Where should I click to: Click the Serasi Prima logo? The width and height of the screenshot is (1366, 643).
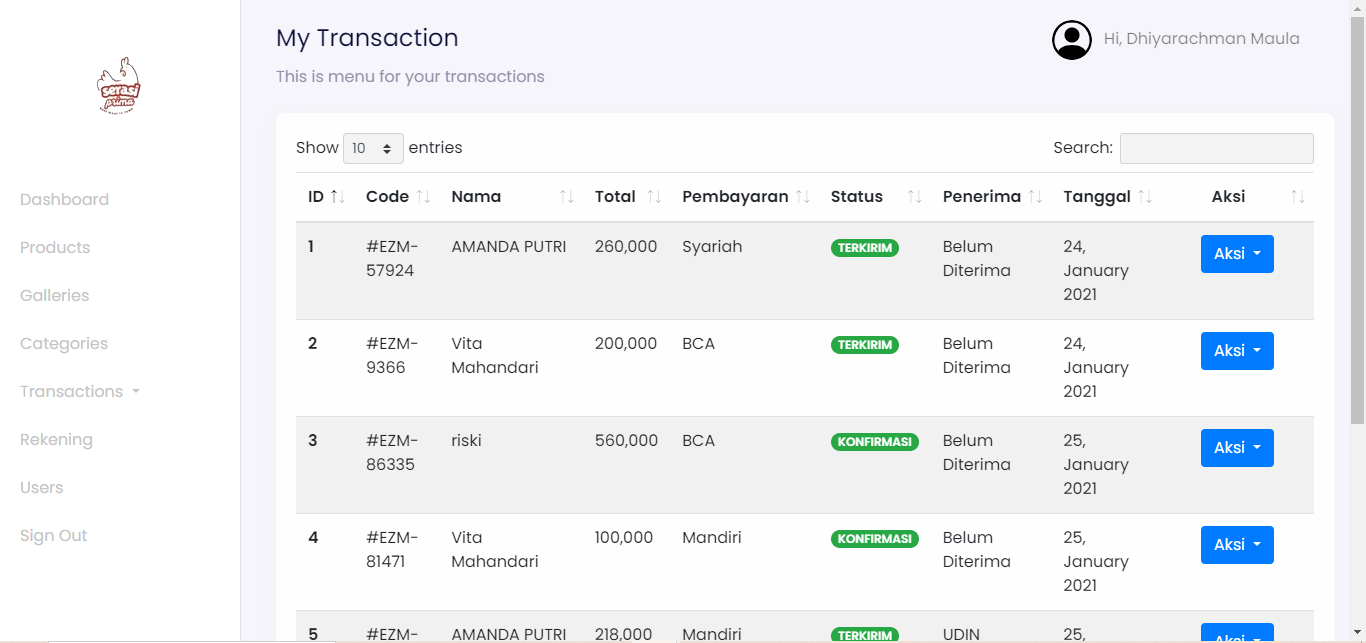click(x=119, y=86)
